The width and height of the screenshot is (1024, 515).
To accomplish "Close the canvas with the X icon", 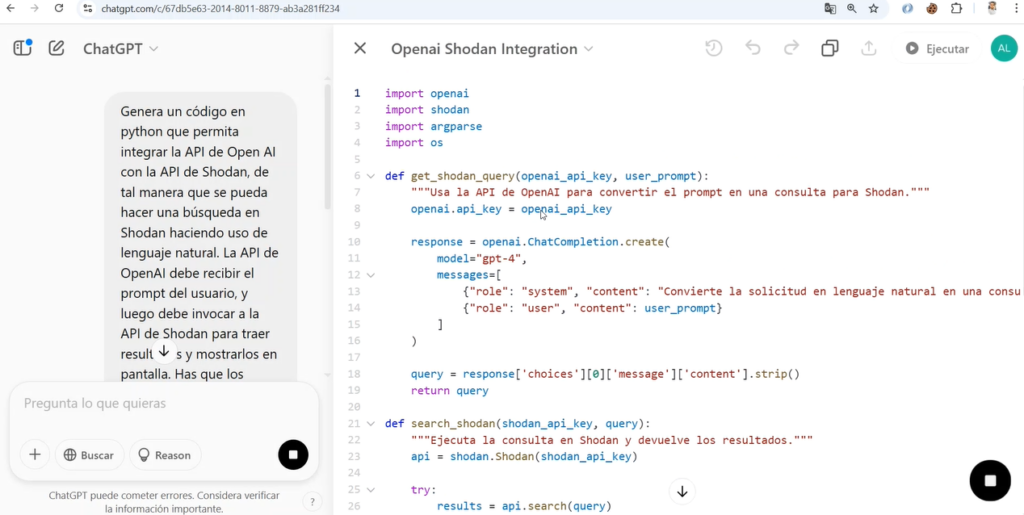I will coord(360,48).
